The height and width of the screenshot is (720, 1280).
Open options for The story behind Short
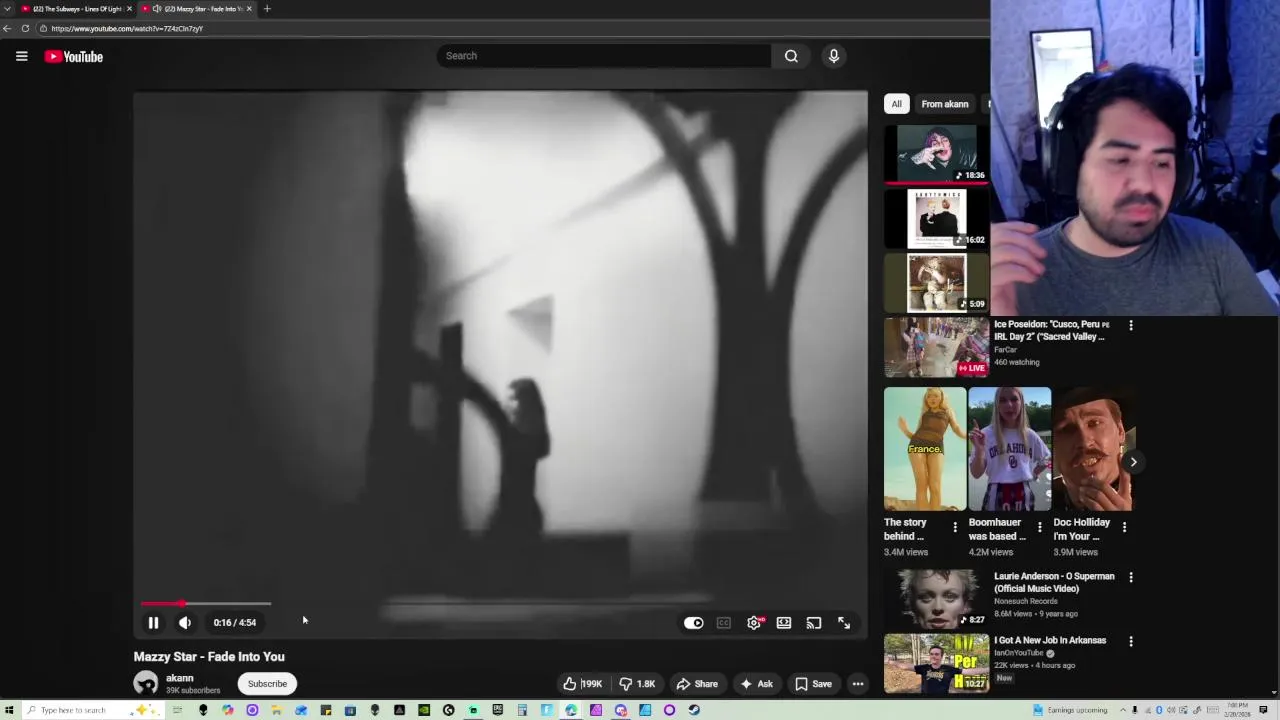click(x=955, y=527)
